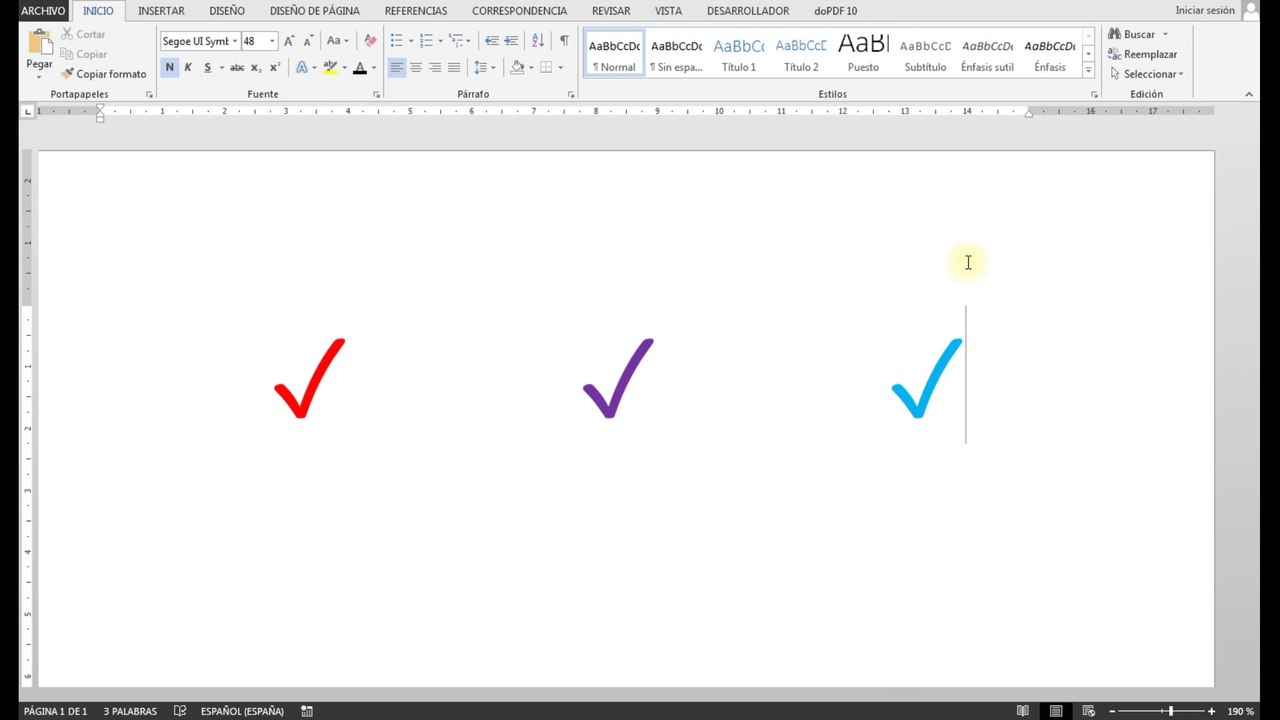Toggle bold N formatting
The height and width of the screenshot is (720, 1280).
coord(169,67)
